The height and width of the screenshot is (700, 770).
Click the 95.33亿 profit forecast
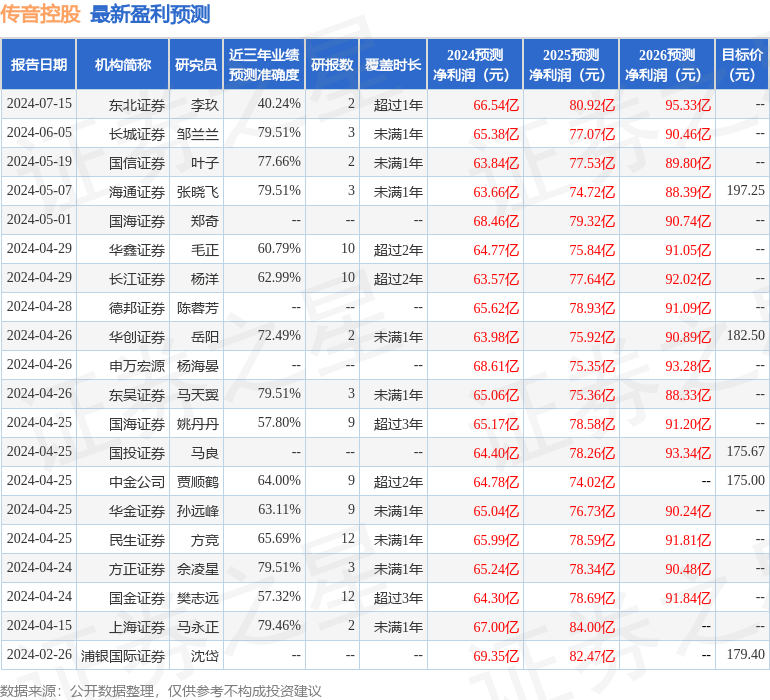click(x=688, y=105)
